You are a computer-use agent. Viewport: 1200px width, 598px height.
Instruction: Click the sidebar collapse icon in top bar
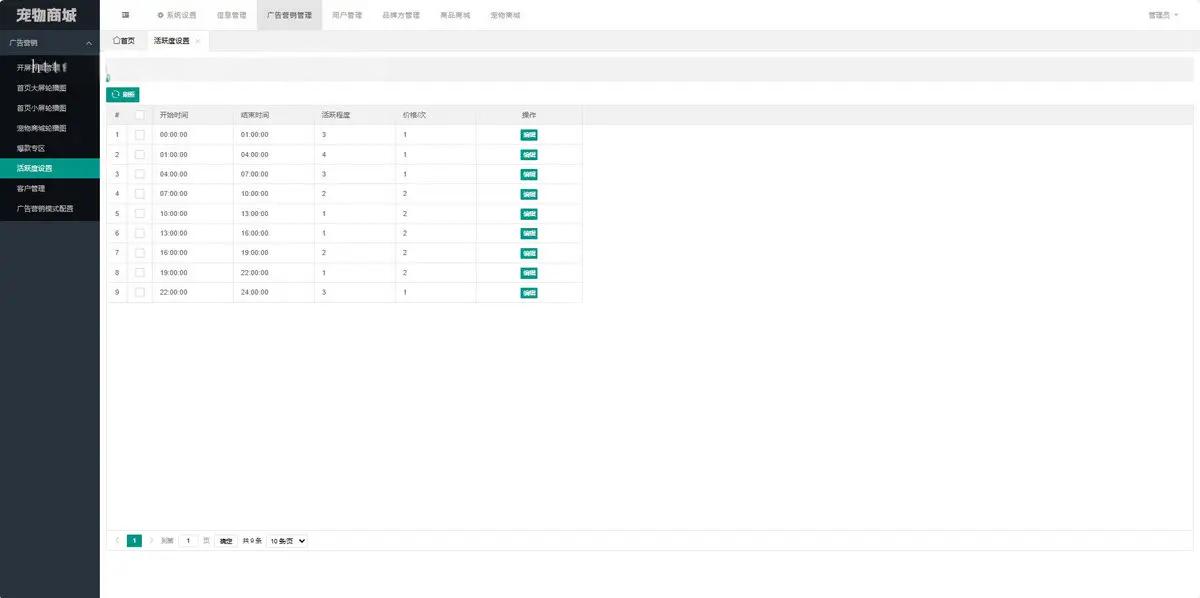125,15
